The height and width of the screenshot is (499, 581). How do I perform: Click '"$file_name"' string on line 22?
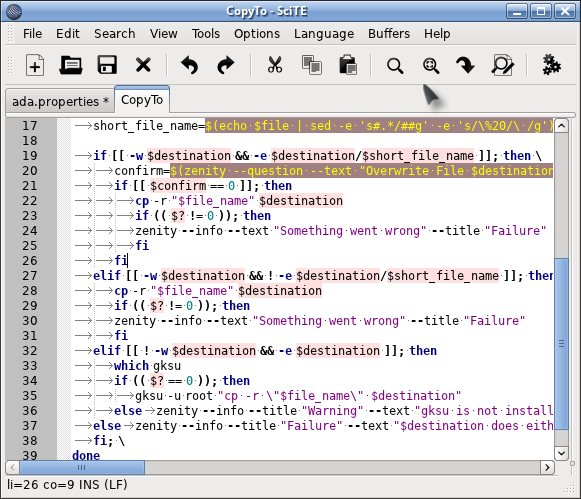[x=213, y=201]
